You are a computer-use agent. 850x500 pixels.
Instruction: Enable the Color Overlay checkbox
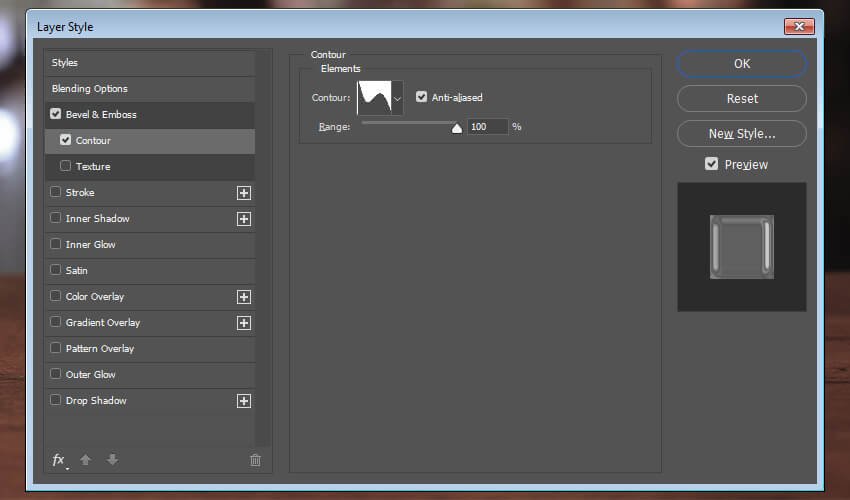(55, 296)
